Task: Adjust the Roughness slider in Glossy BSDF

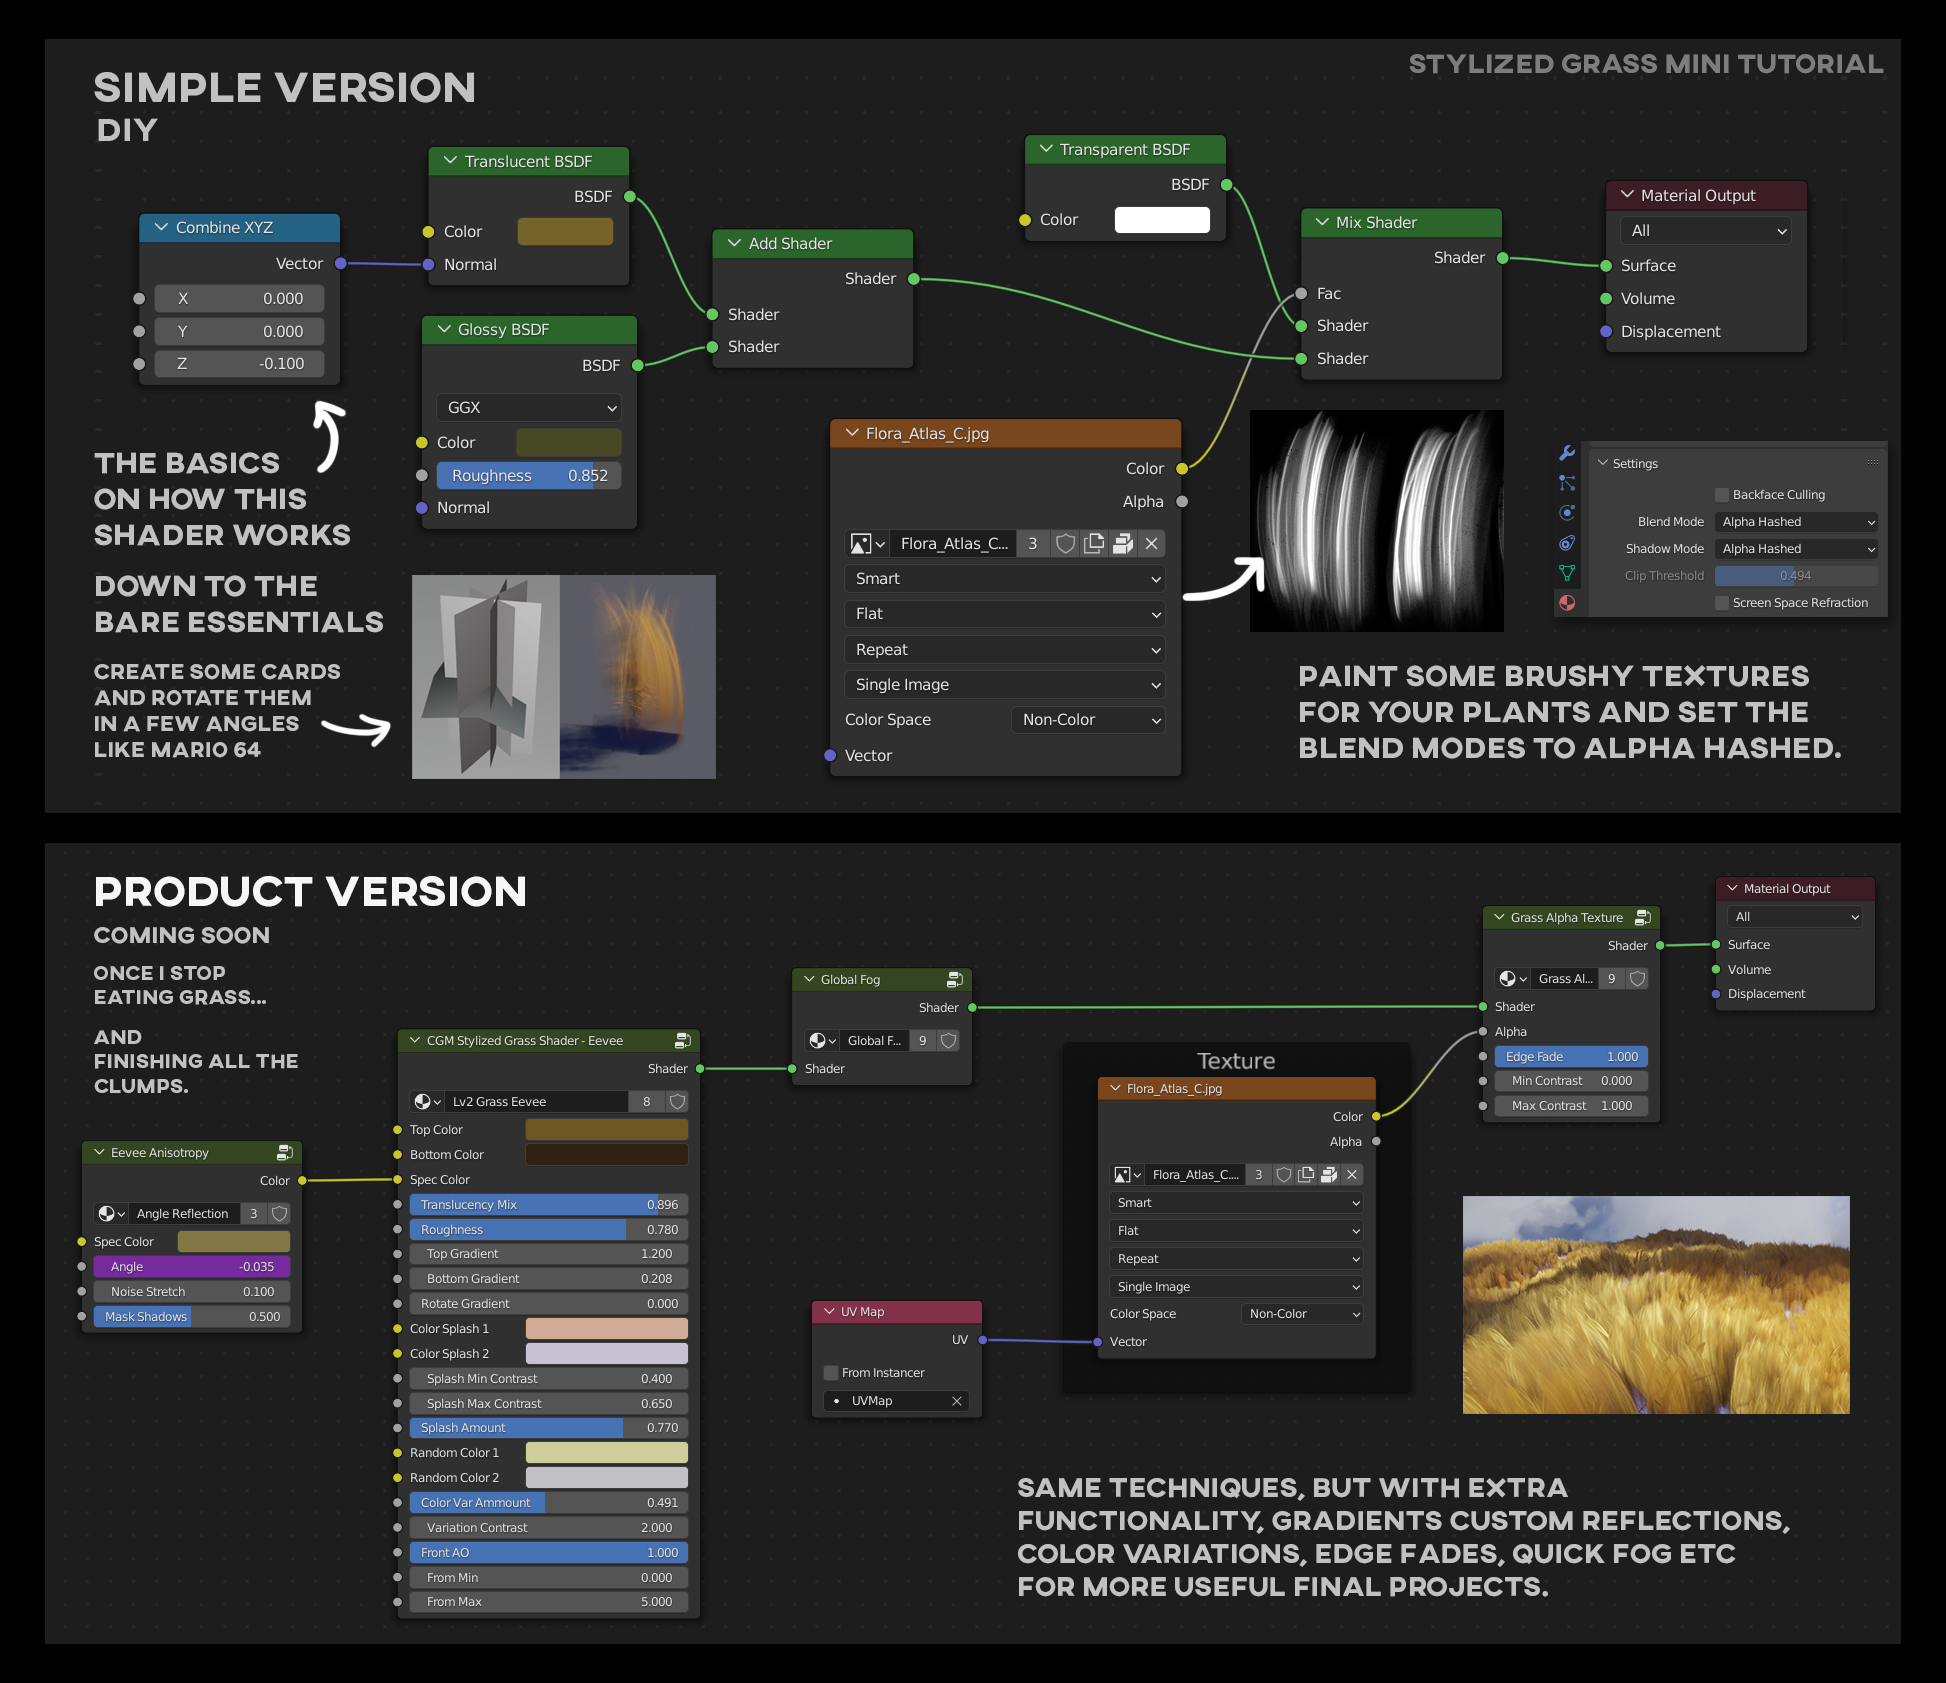Action: (x=528, y=476)
